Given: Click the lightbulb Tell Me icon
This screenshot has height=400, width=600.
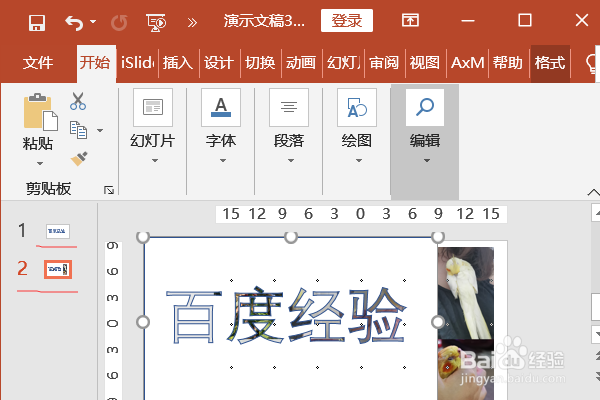Looking at the screenshot, I should [x=592, y=64].
